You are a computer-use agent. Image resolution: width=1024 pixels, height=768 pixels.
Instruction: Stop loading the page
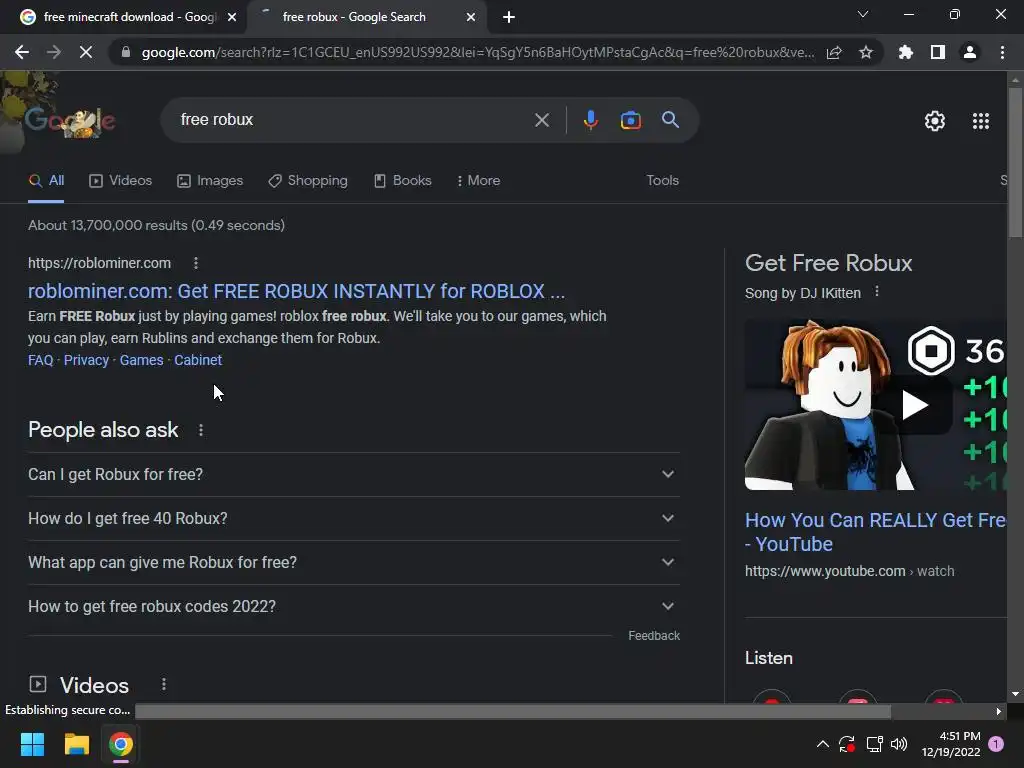(x=86, y=52)
